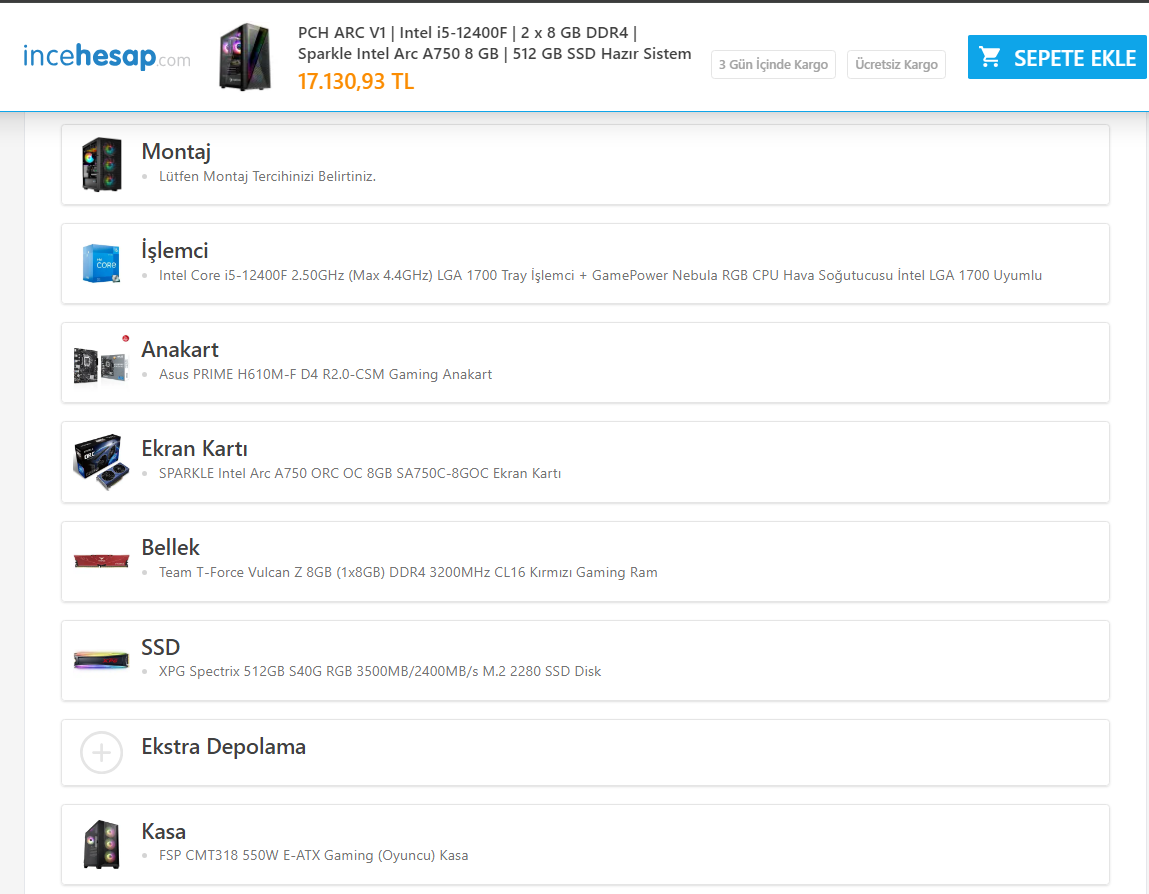Click the XPG Spectrix SSD icon
This screenshot has width=1149, height=894.
(x=102, y=659)
